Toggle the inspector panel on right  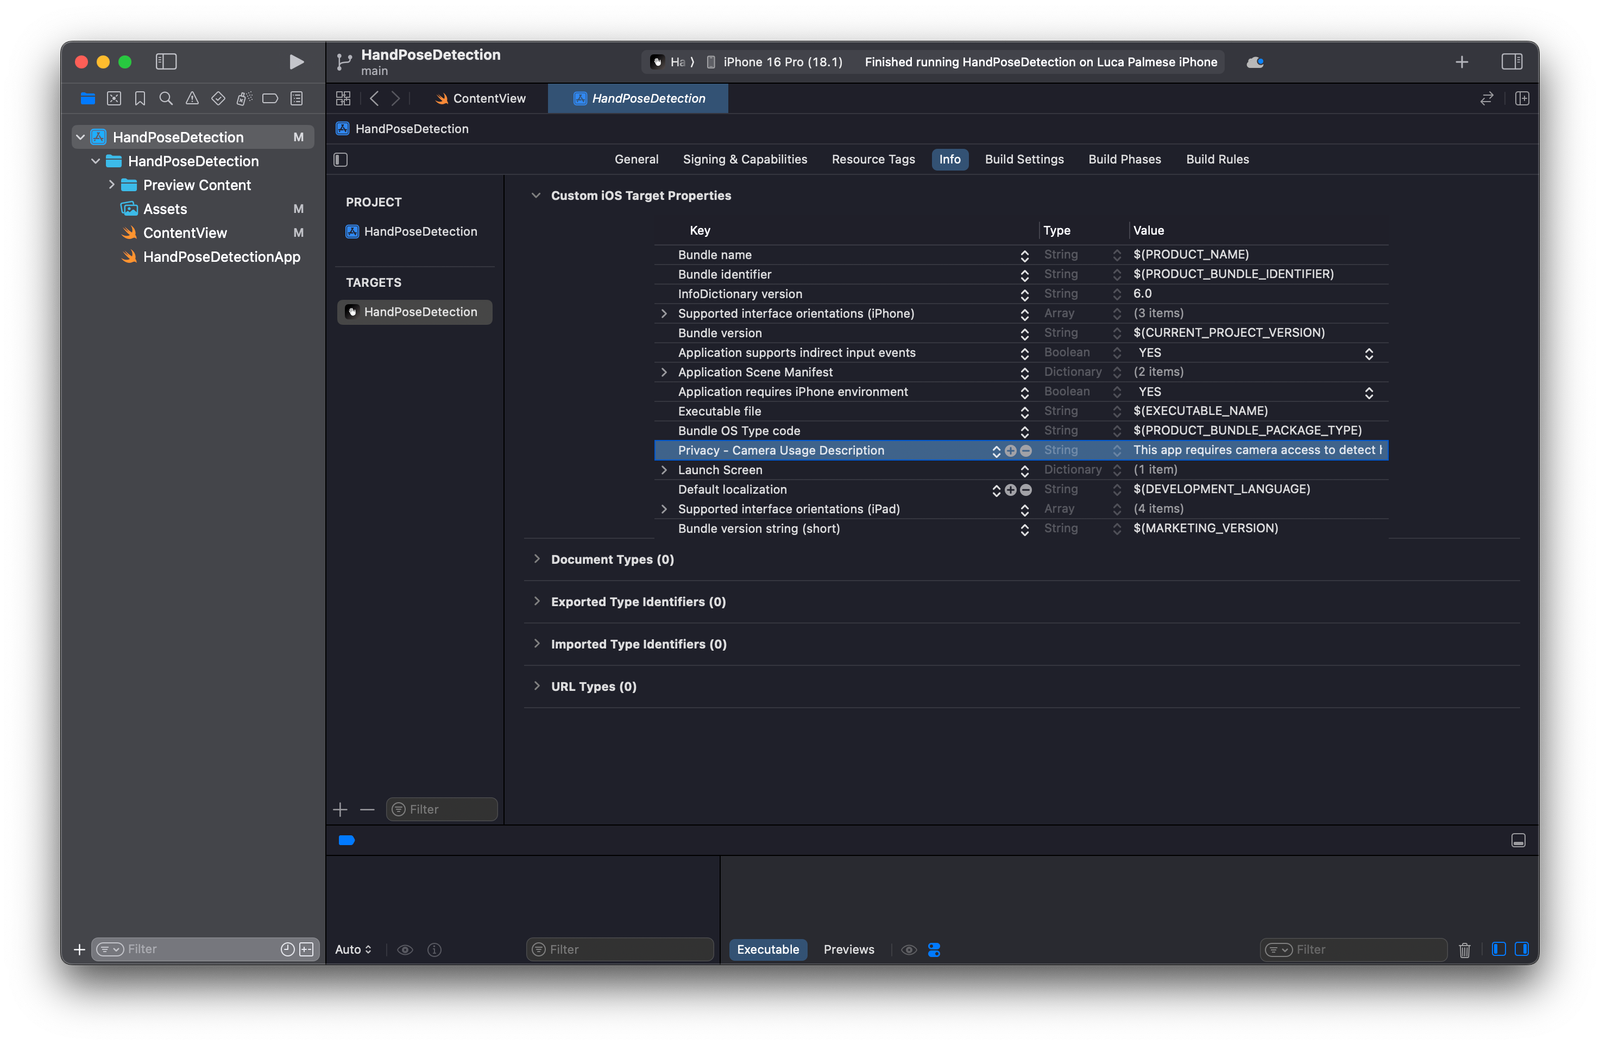[x=1511, y=62]
